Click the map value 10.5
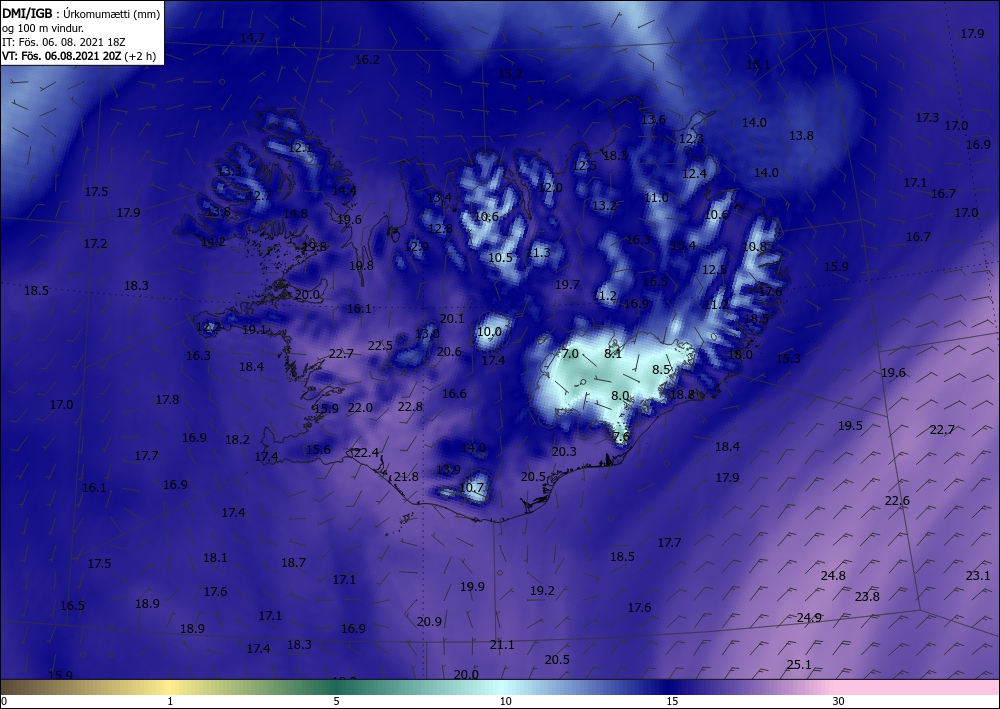This screenshot has height=709, width=1000. (x=501, y=258)
